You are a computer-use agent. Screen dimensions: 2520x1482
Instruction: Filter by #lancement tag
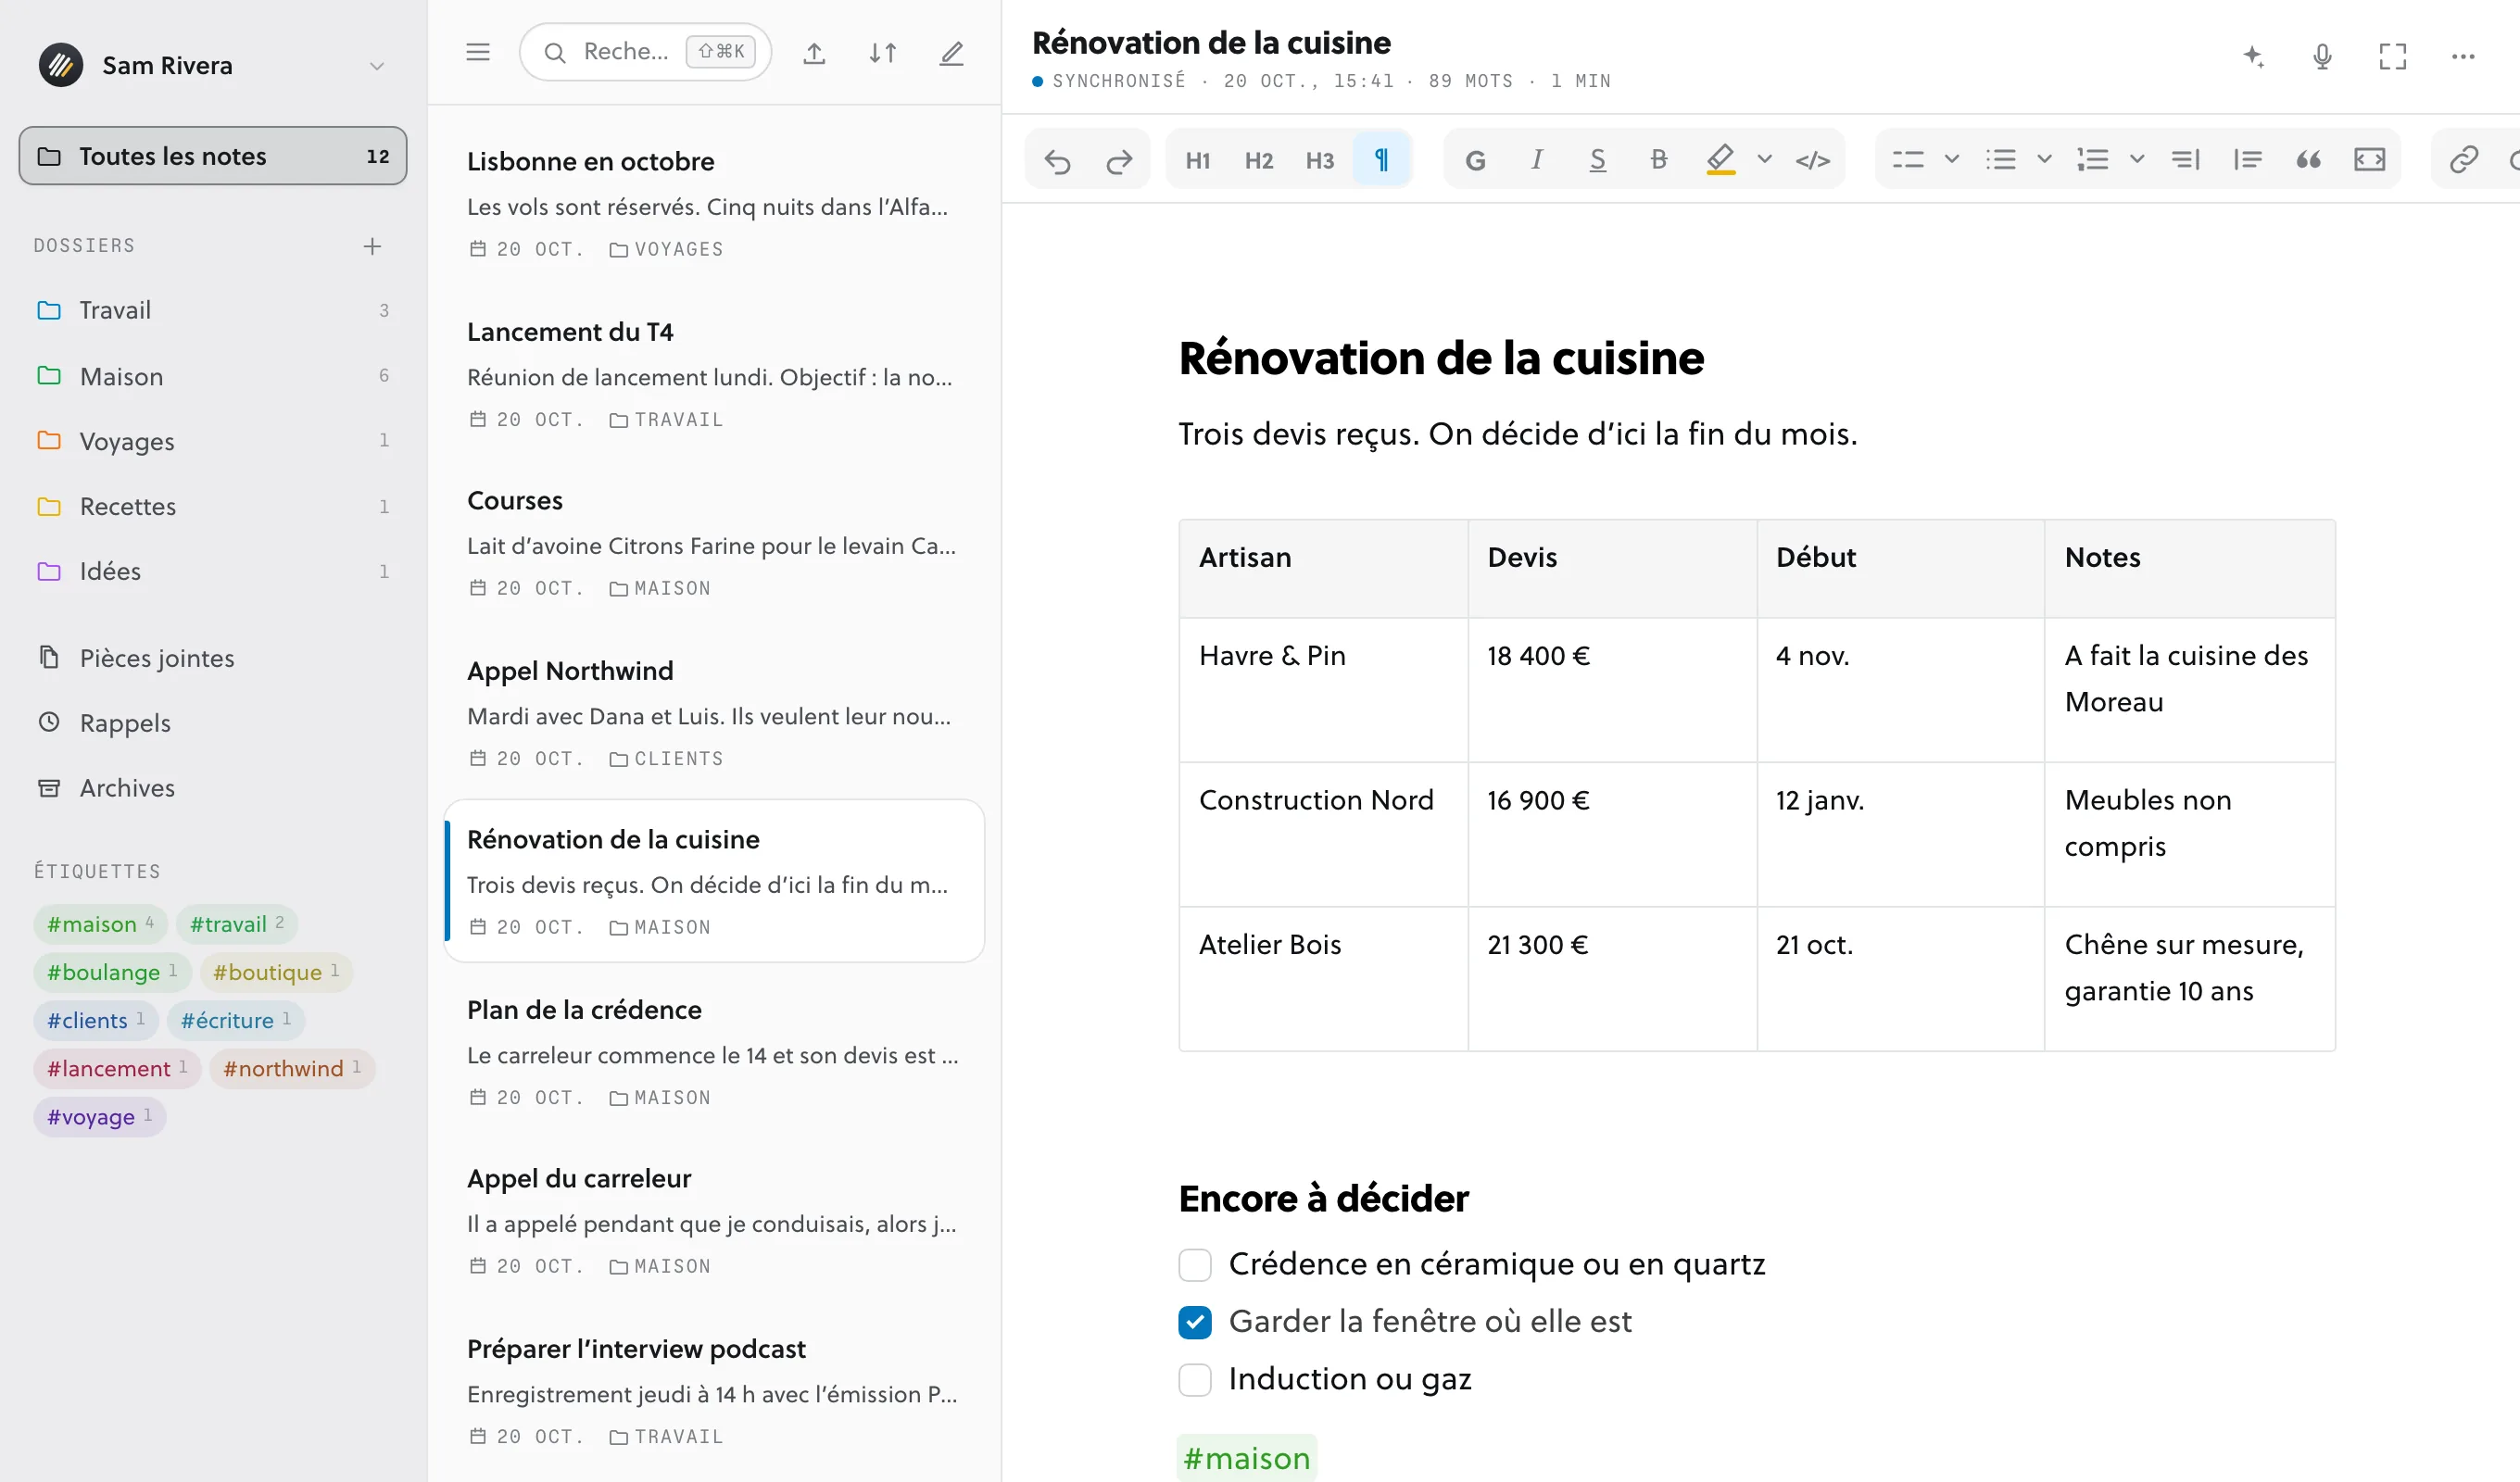(x=117, y=1068)
